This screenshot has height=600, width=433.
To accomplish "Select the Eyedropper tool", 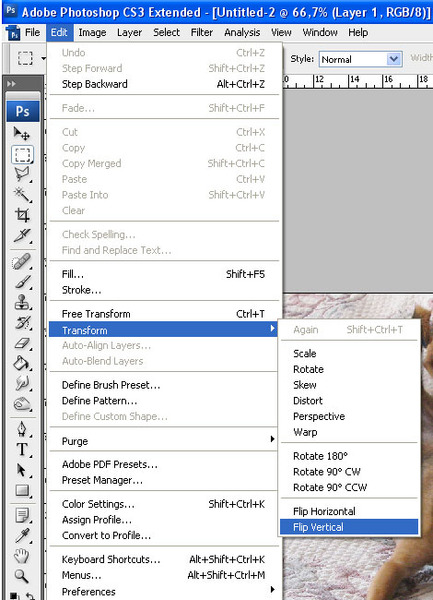I will point(22,536).
